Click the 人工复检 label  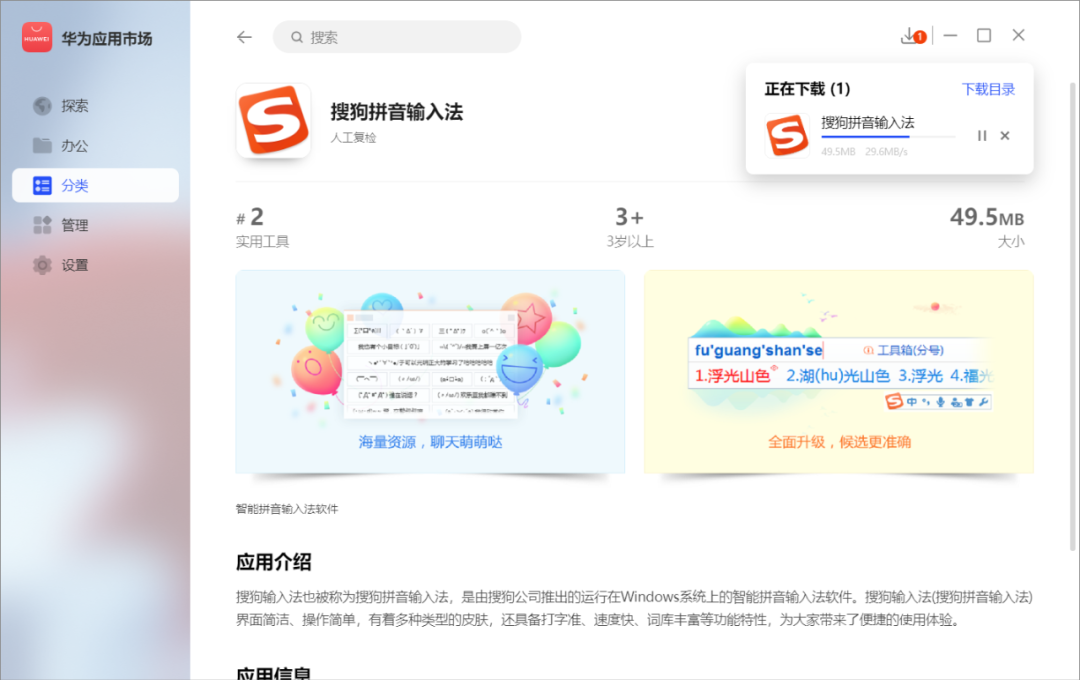pyautogui.click(x=353, y=138)
